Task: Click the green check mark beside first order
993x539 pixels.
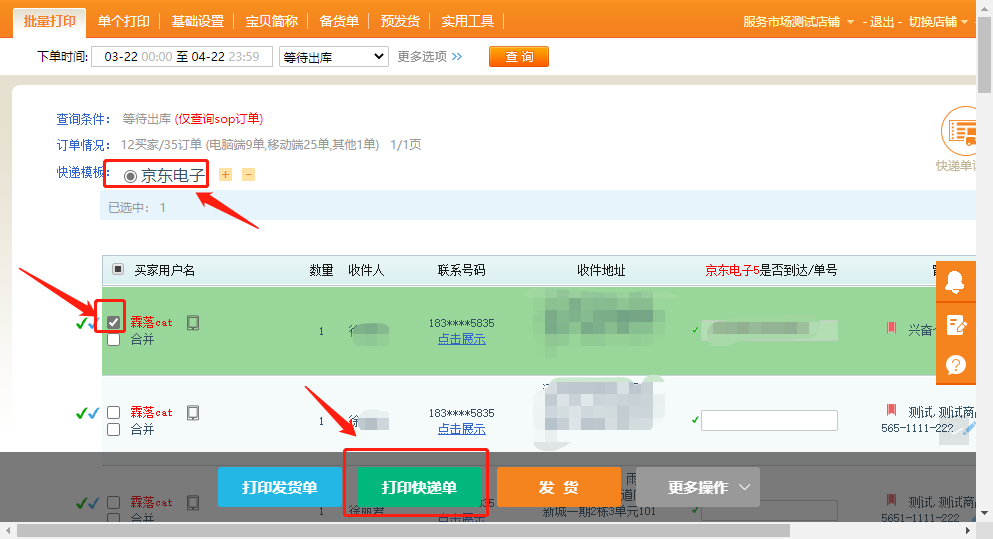Action: pyautogui.click(x=80, y=324)
